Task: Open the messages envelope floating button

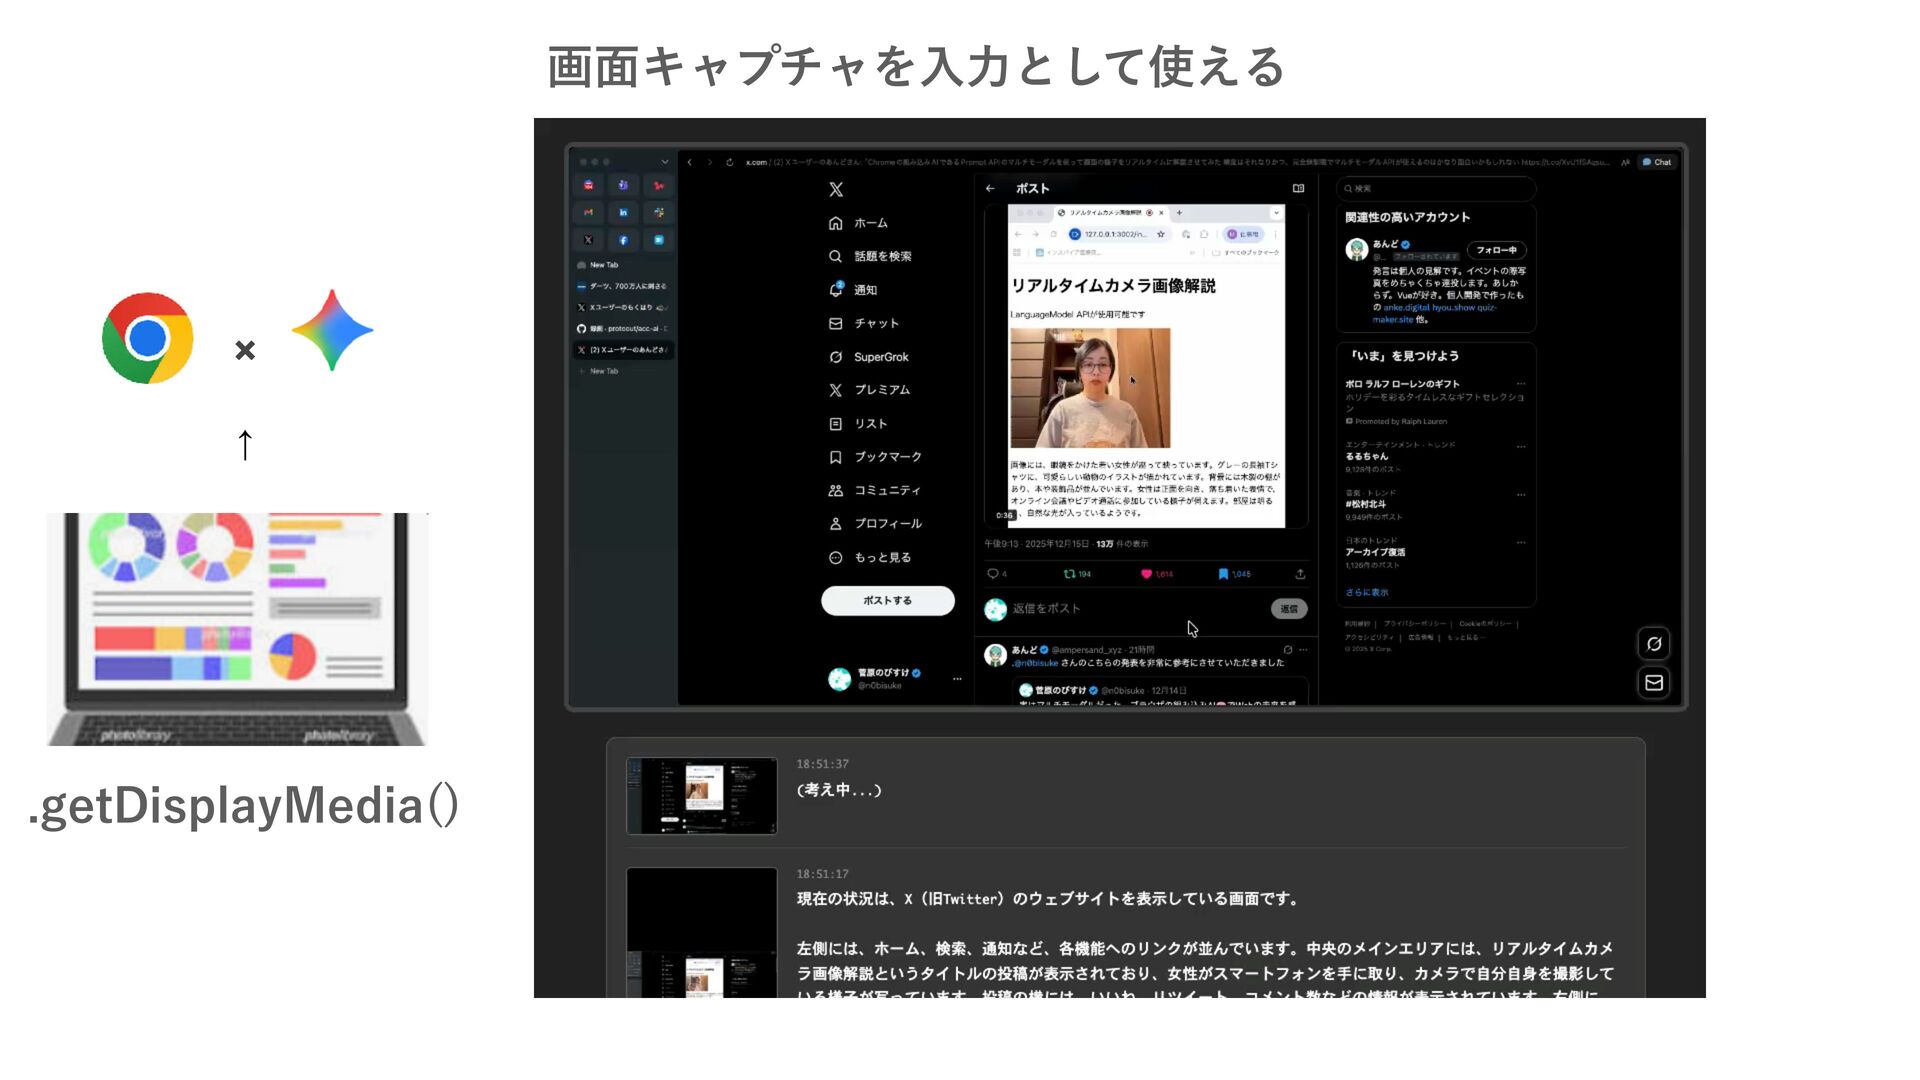Action: click(x=1654, y=682)
